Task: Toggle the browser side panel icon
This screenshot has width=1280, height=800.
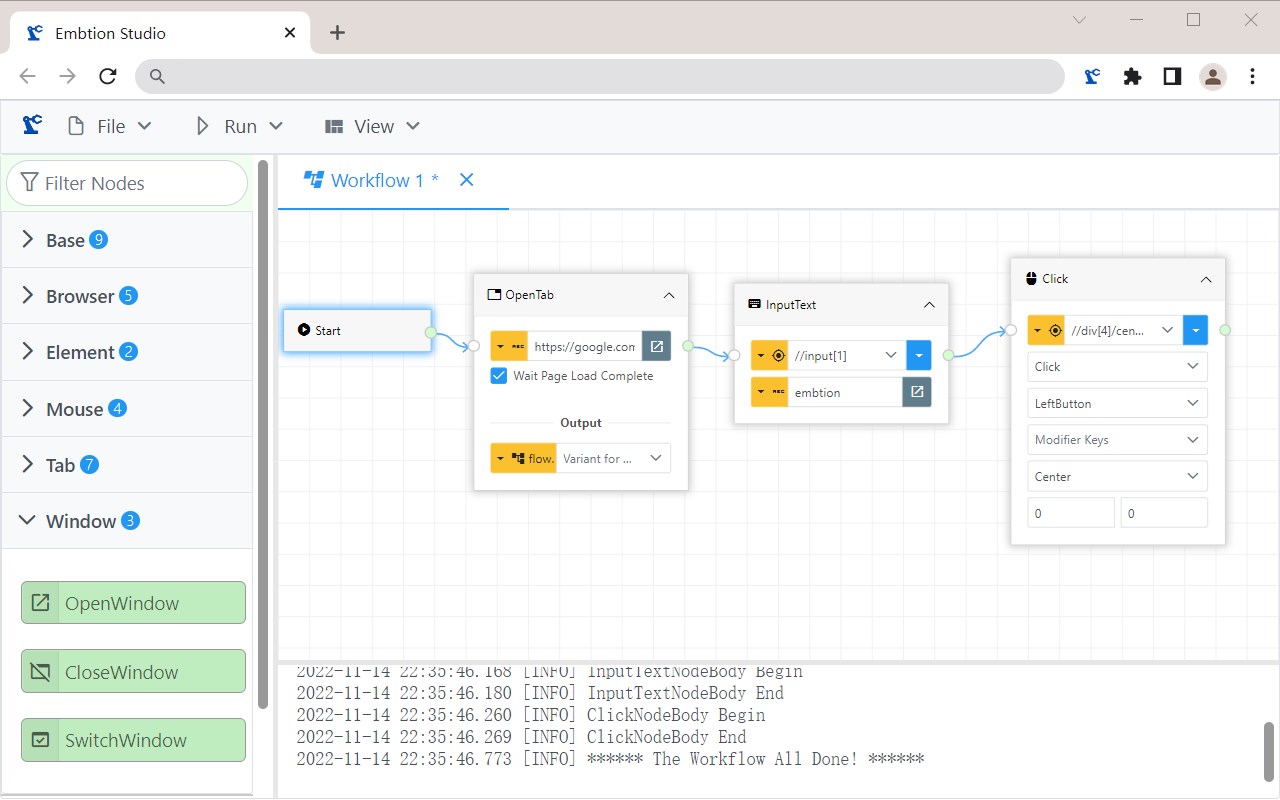Action: tap(1172, 76)
